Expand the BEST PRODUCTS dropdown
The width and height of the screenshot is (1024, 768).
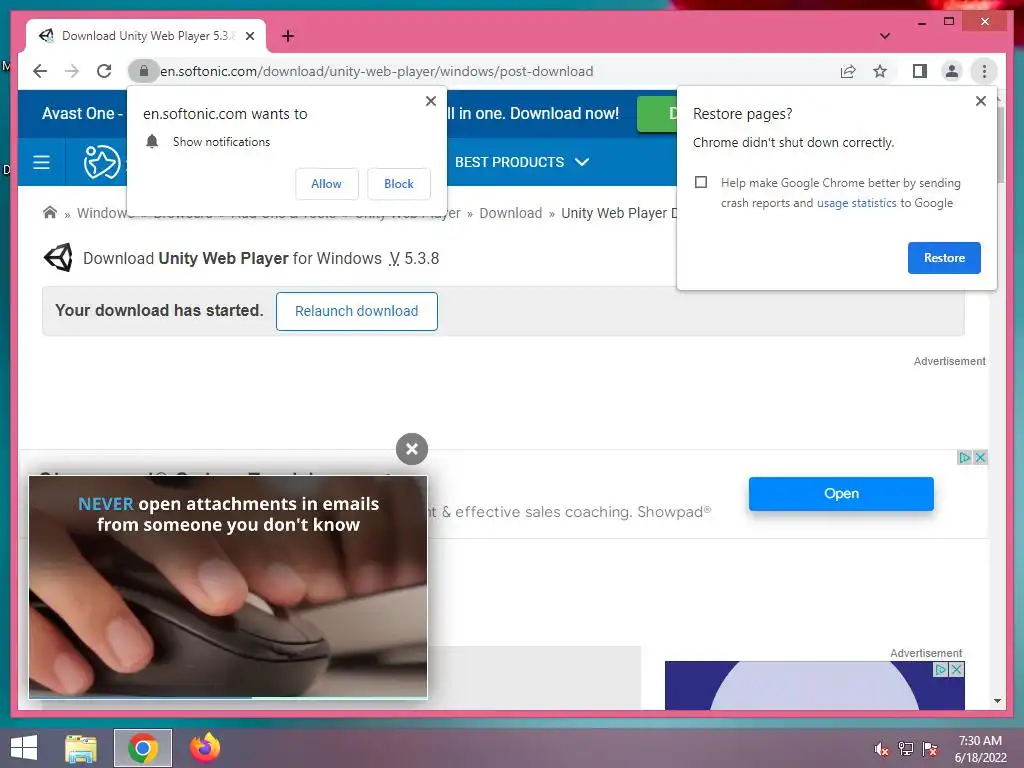coord(522,162)
